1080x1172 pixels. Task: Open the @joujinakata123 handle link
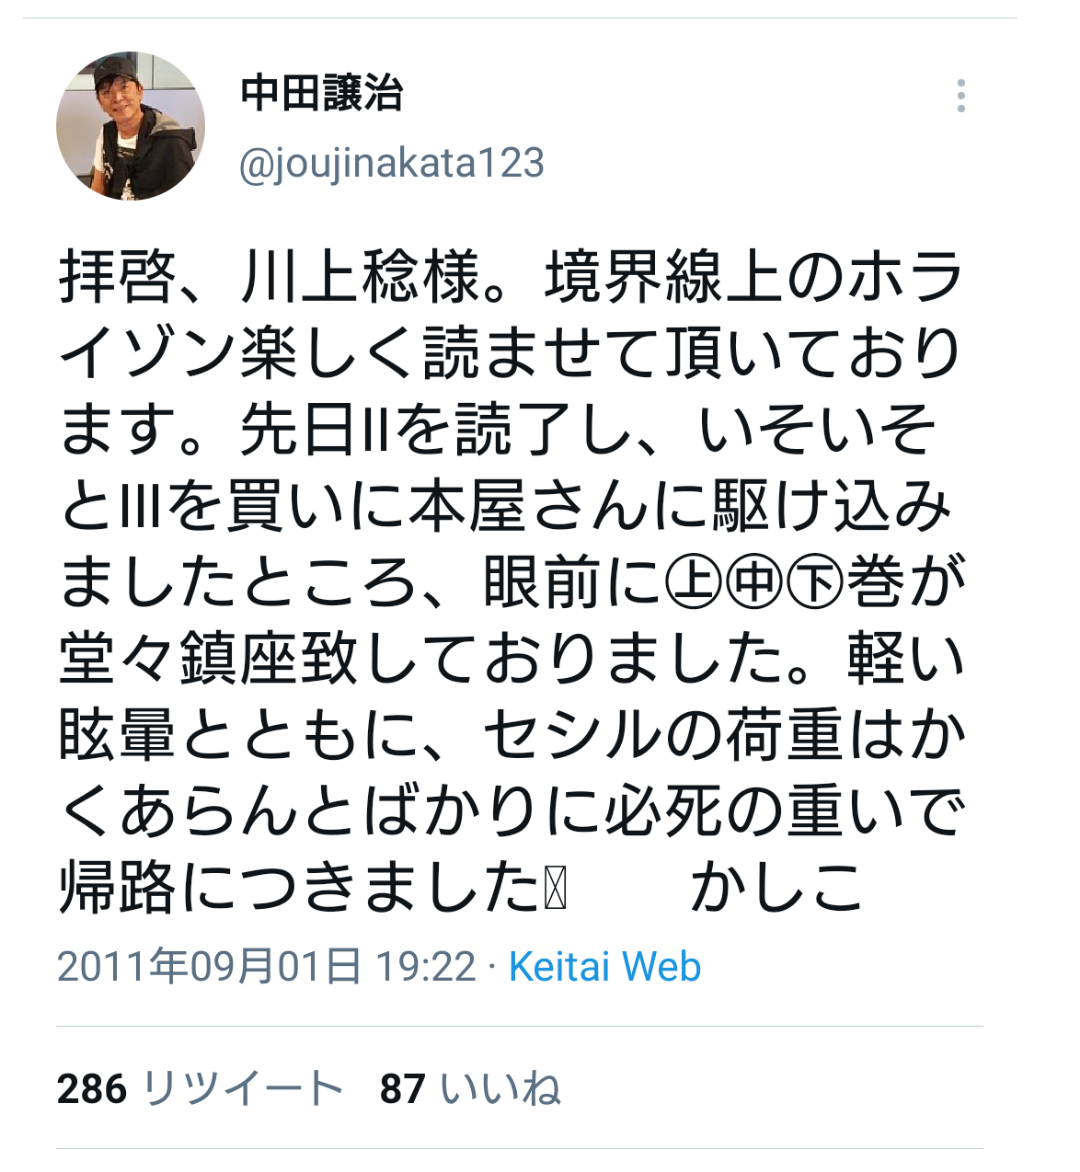coord(392,163)
